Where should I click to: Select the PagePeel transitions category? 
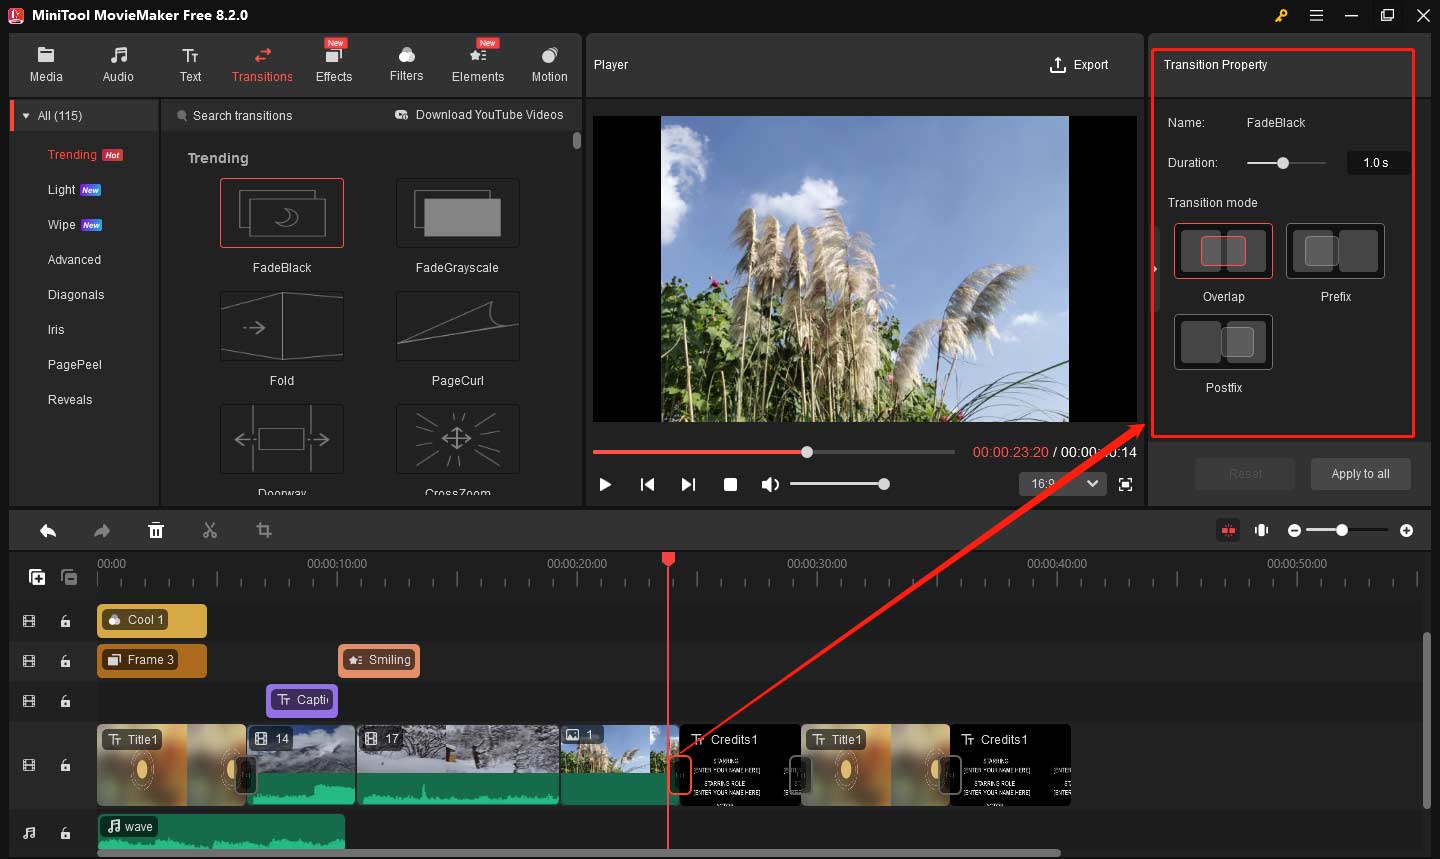click(75, 365)
